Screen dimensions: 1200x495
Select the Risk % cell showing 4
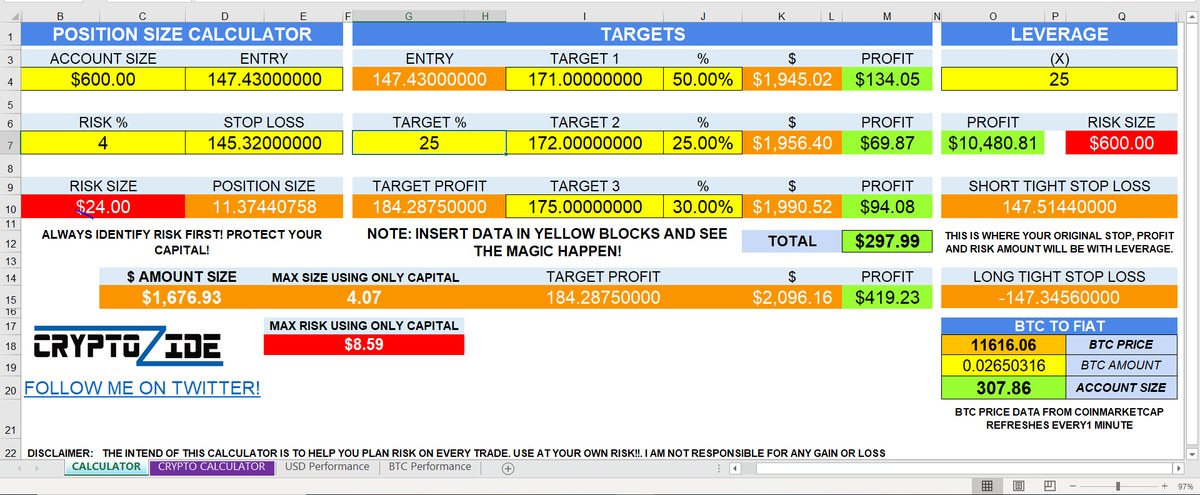point(103,143)
